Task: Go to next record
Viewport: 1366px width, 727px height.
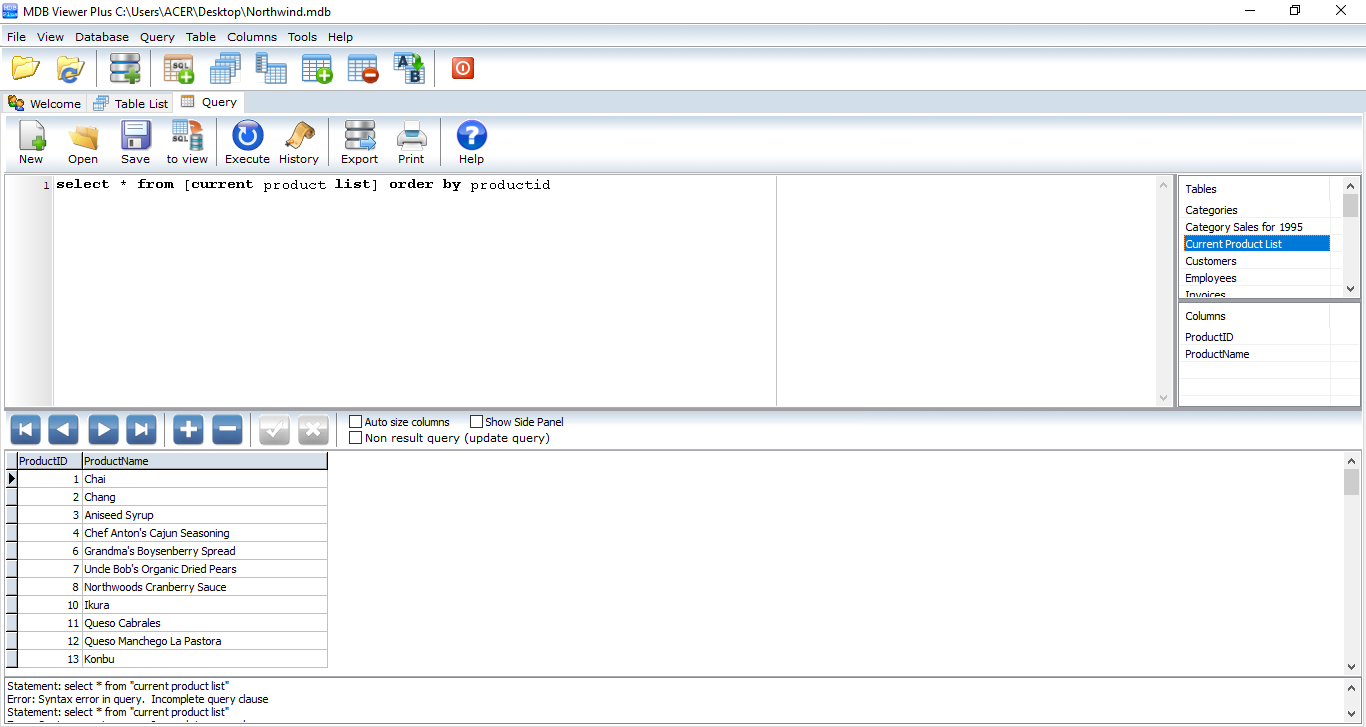Action: (103, 430)
